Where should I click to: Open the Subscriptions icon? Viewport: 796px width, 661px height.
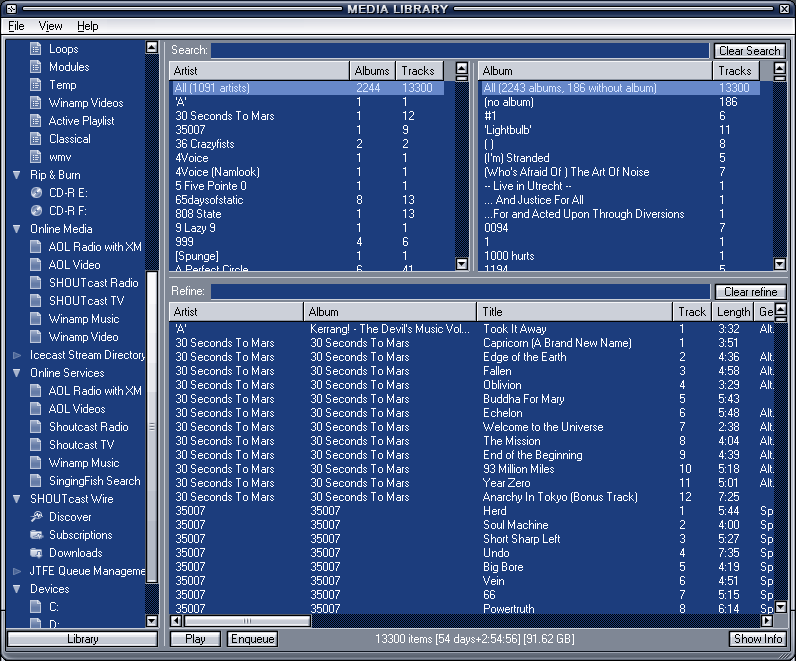[x=36, y=535]
